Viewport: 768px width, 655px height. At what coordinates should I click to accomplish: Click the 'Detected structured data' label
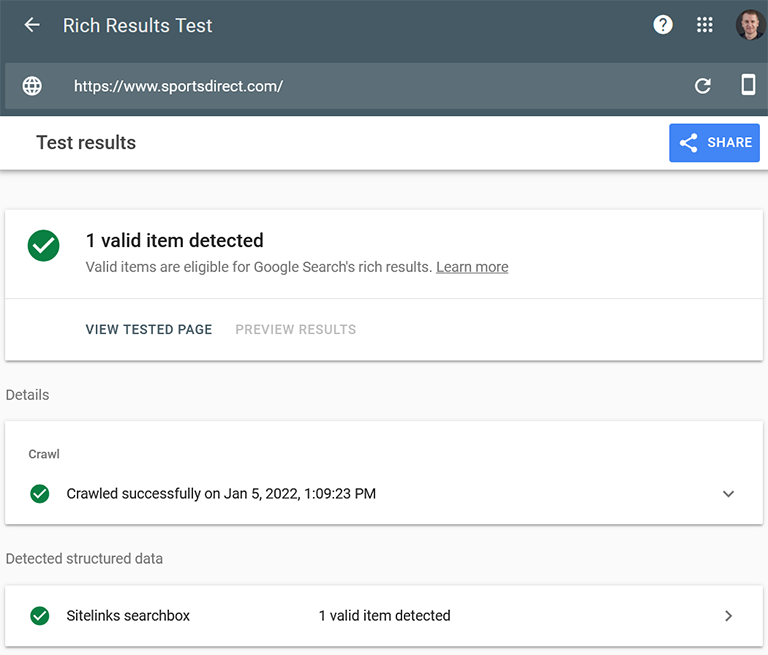(84, 558)
